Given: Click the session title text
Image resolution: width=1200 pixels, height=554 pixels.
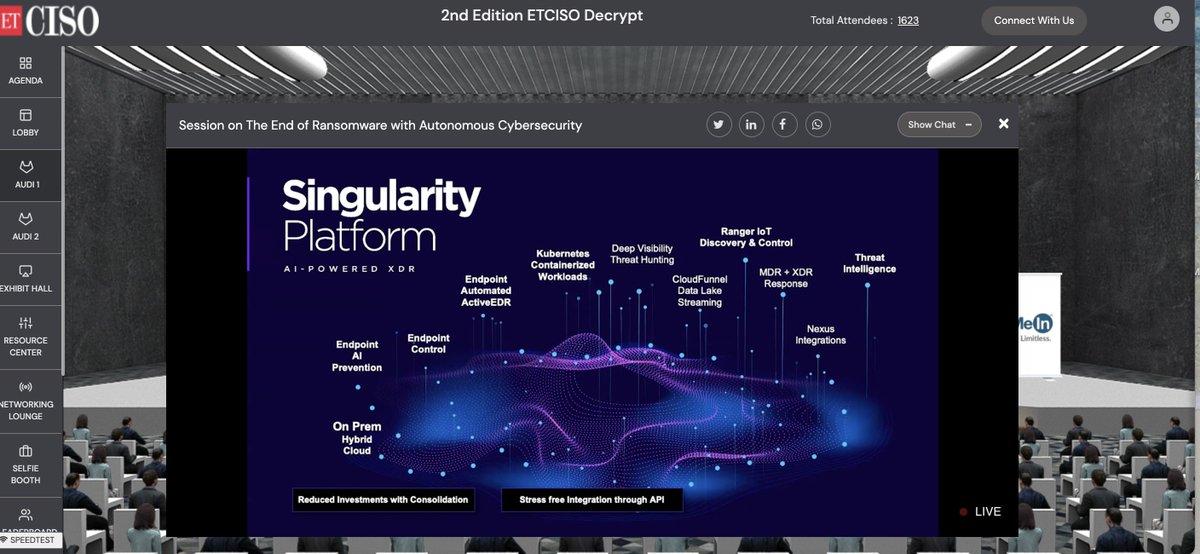Looking at the screenshot, I should [380, 125].
